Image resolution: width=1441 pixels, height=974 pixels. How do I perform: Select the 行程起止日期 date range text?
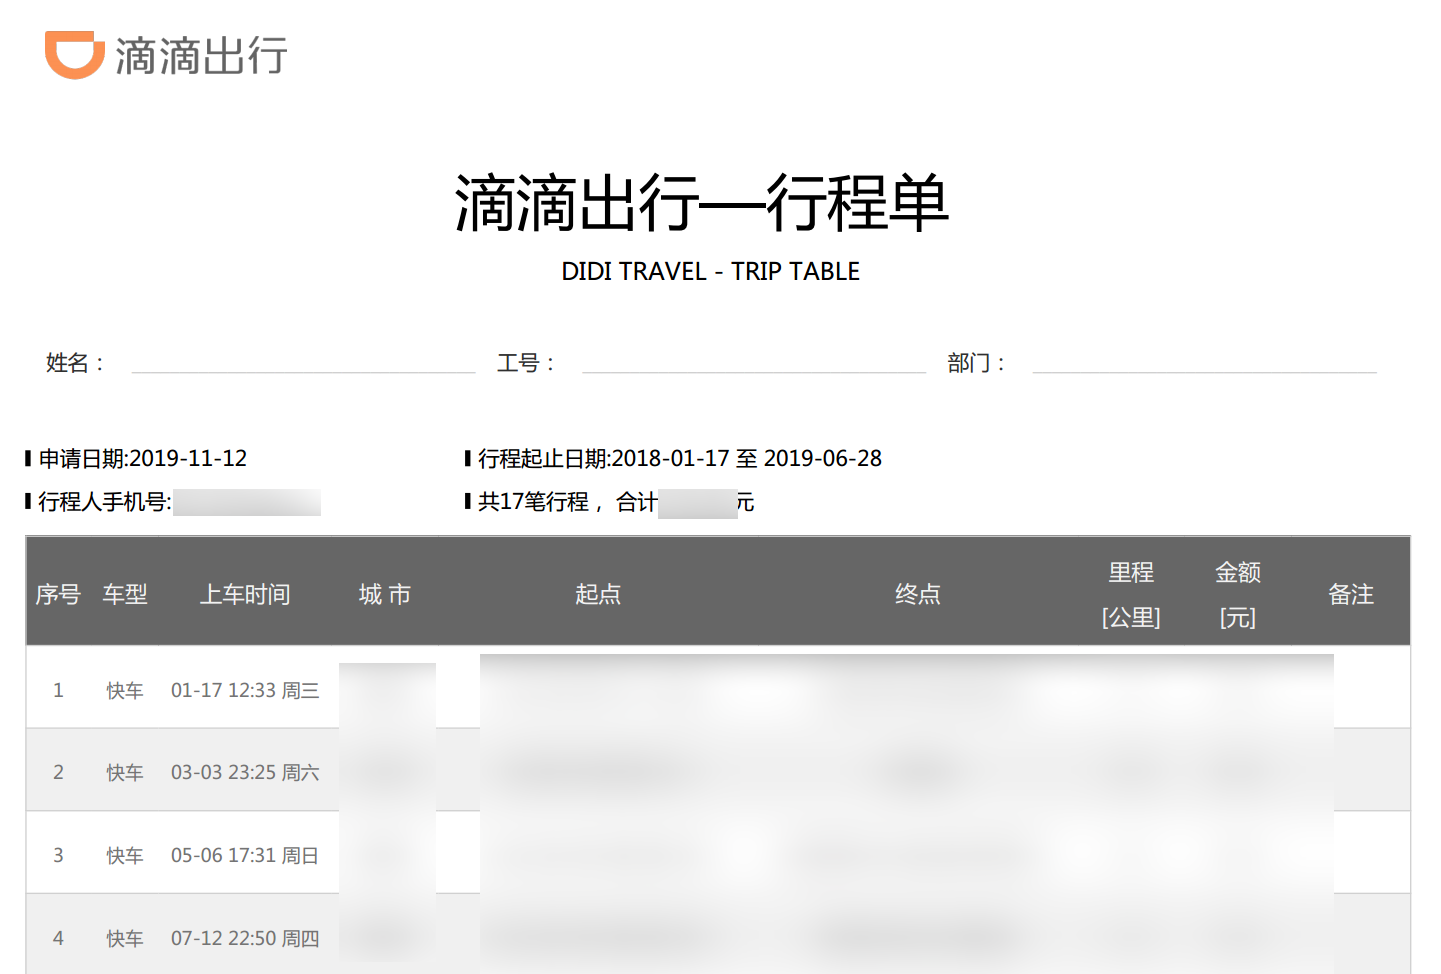click(680, 459)
